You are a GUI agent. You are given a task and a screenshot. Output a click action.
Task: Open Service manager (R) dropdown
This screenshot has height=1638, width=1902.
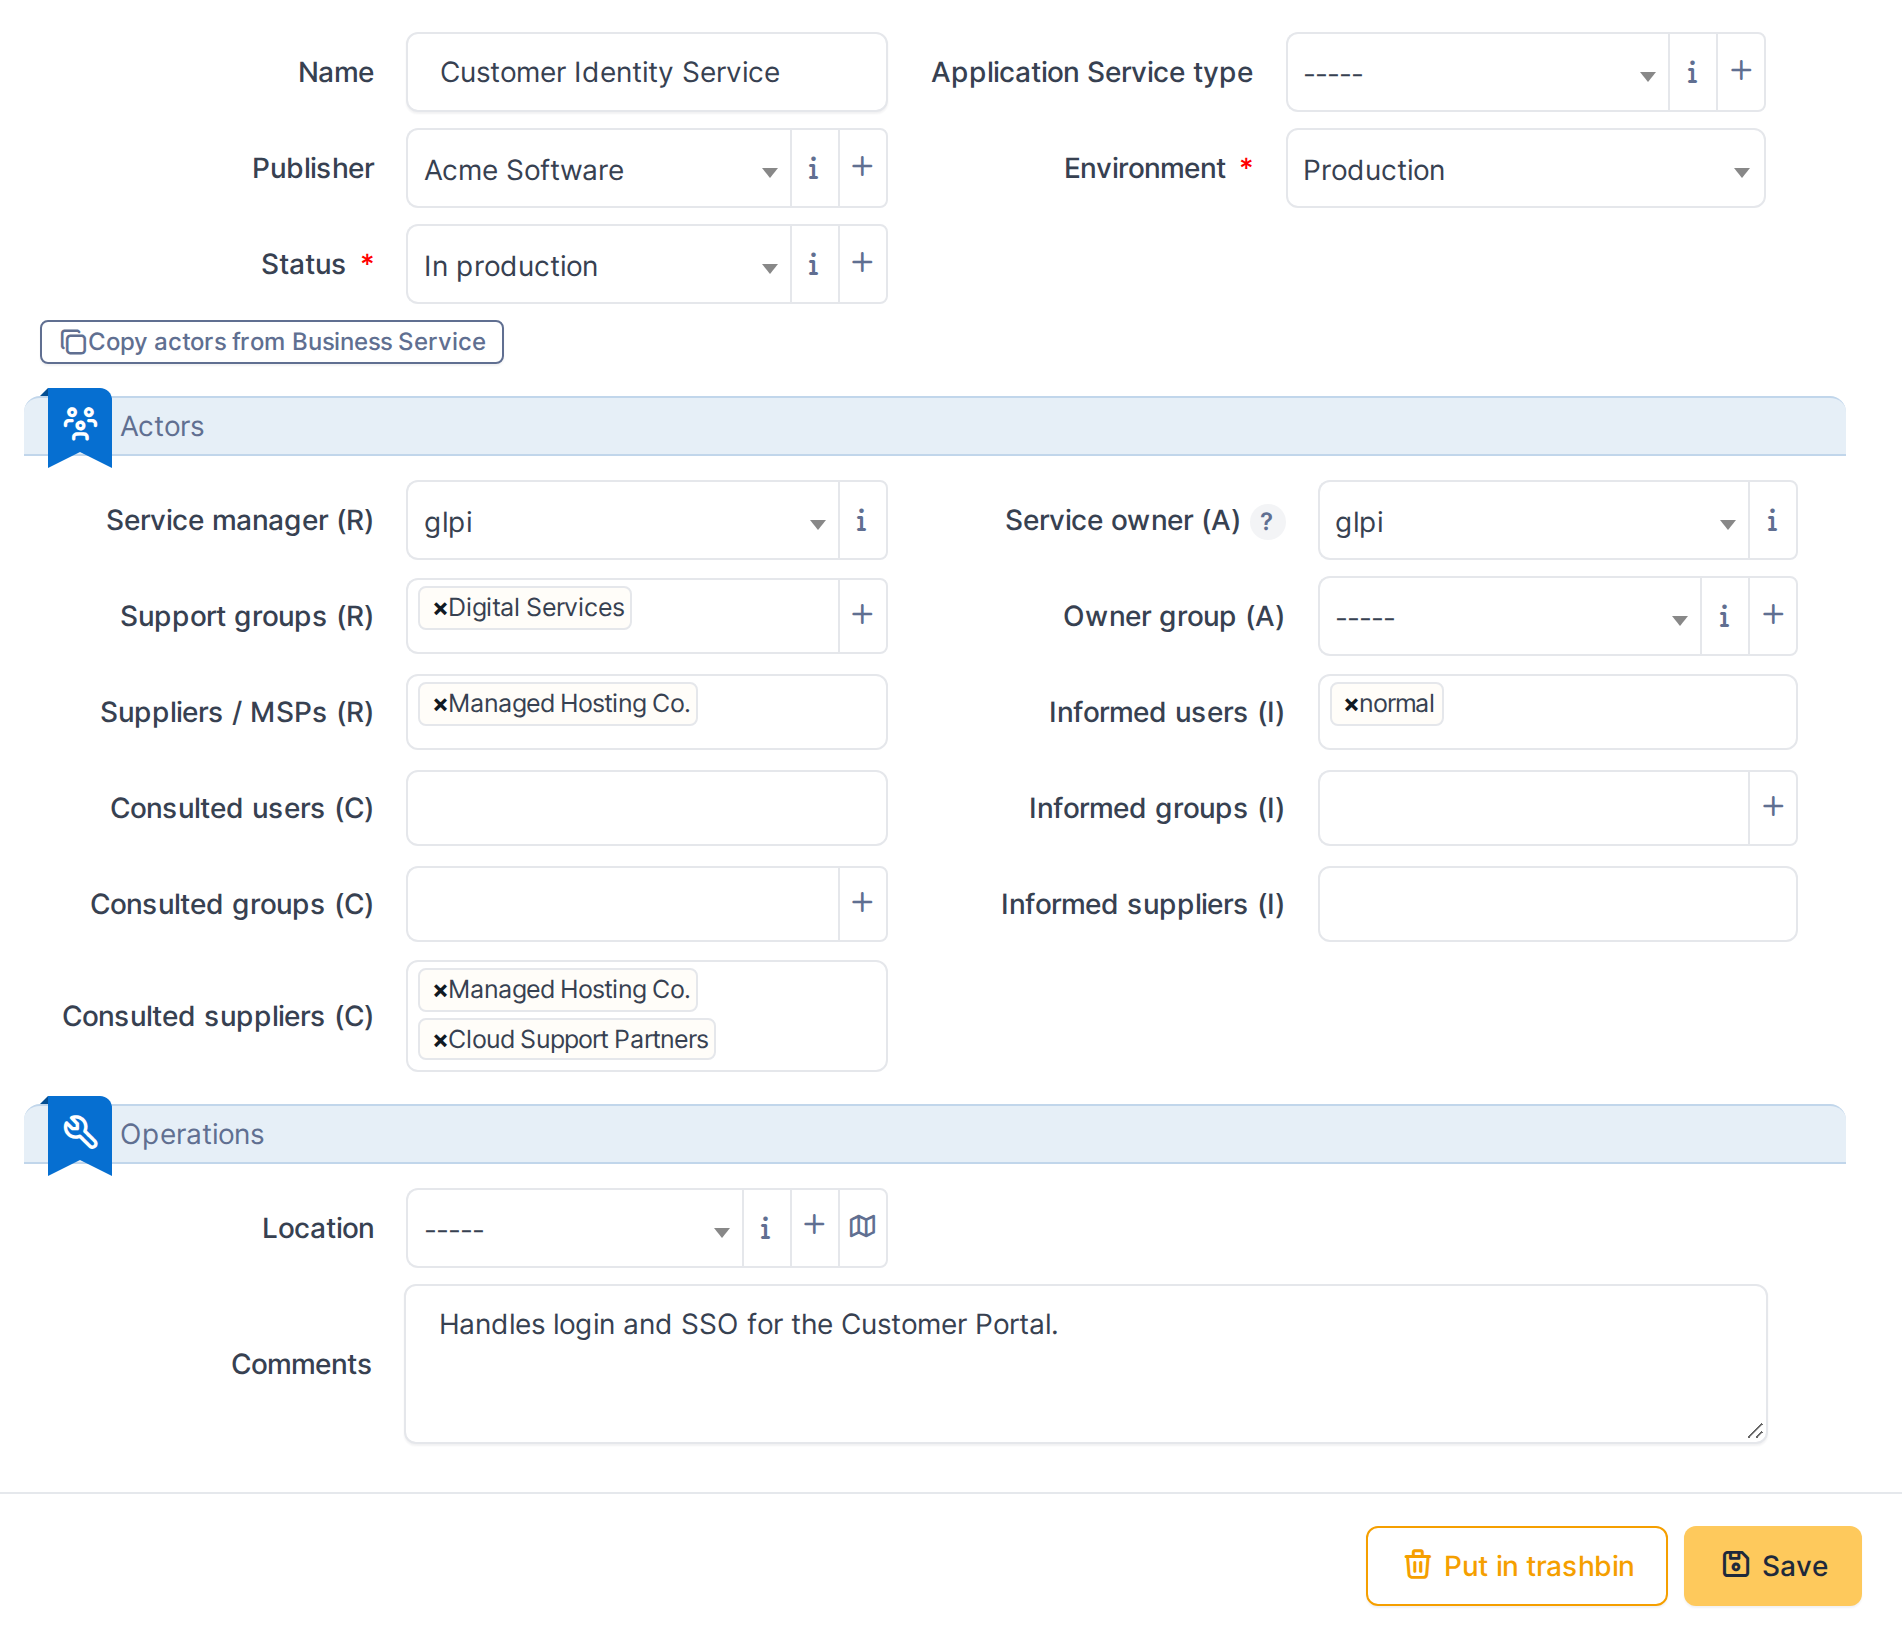pos(623,521)
